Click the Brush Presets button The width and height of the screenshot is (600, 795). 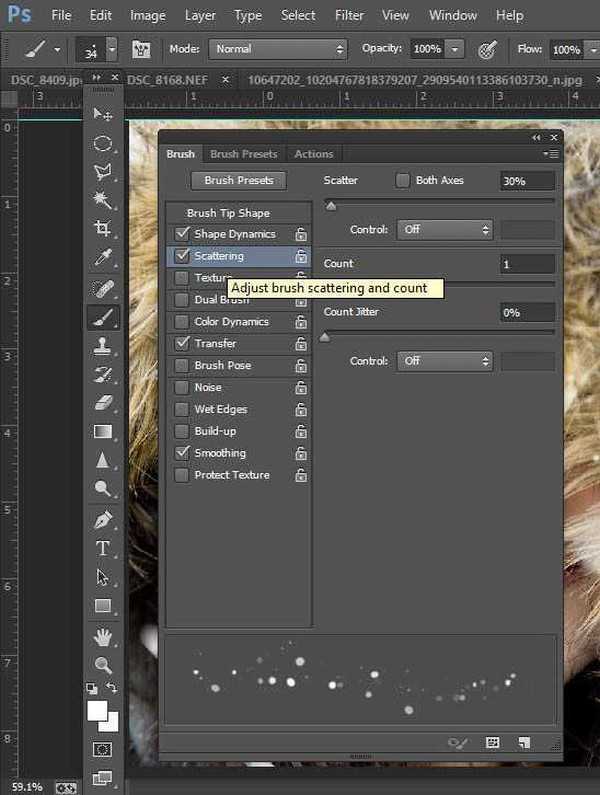click(238, 181)
